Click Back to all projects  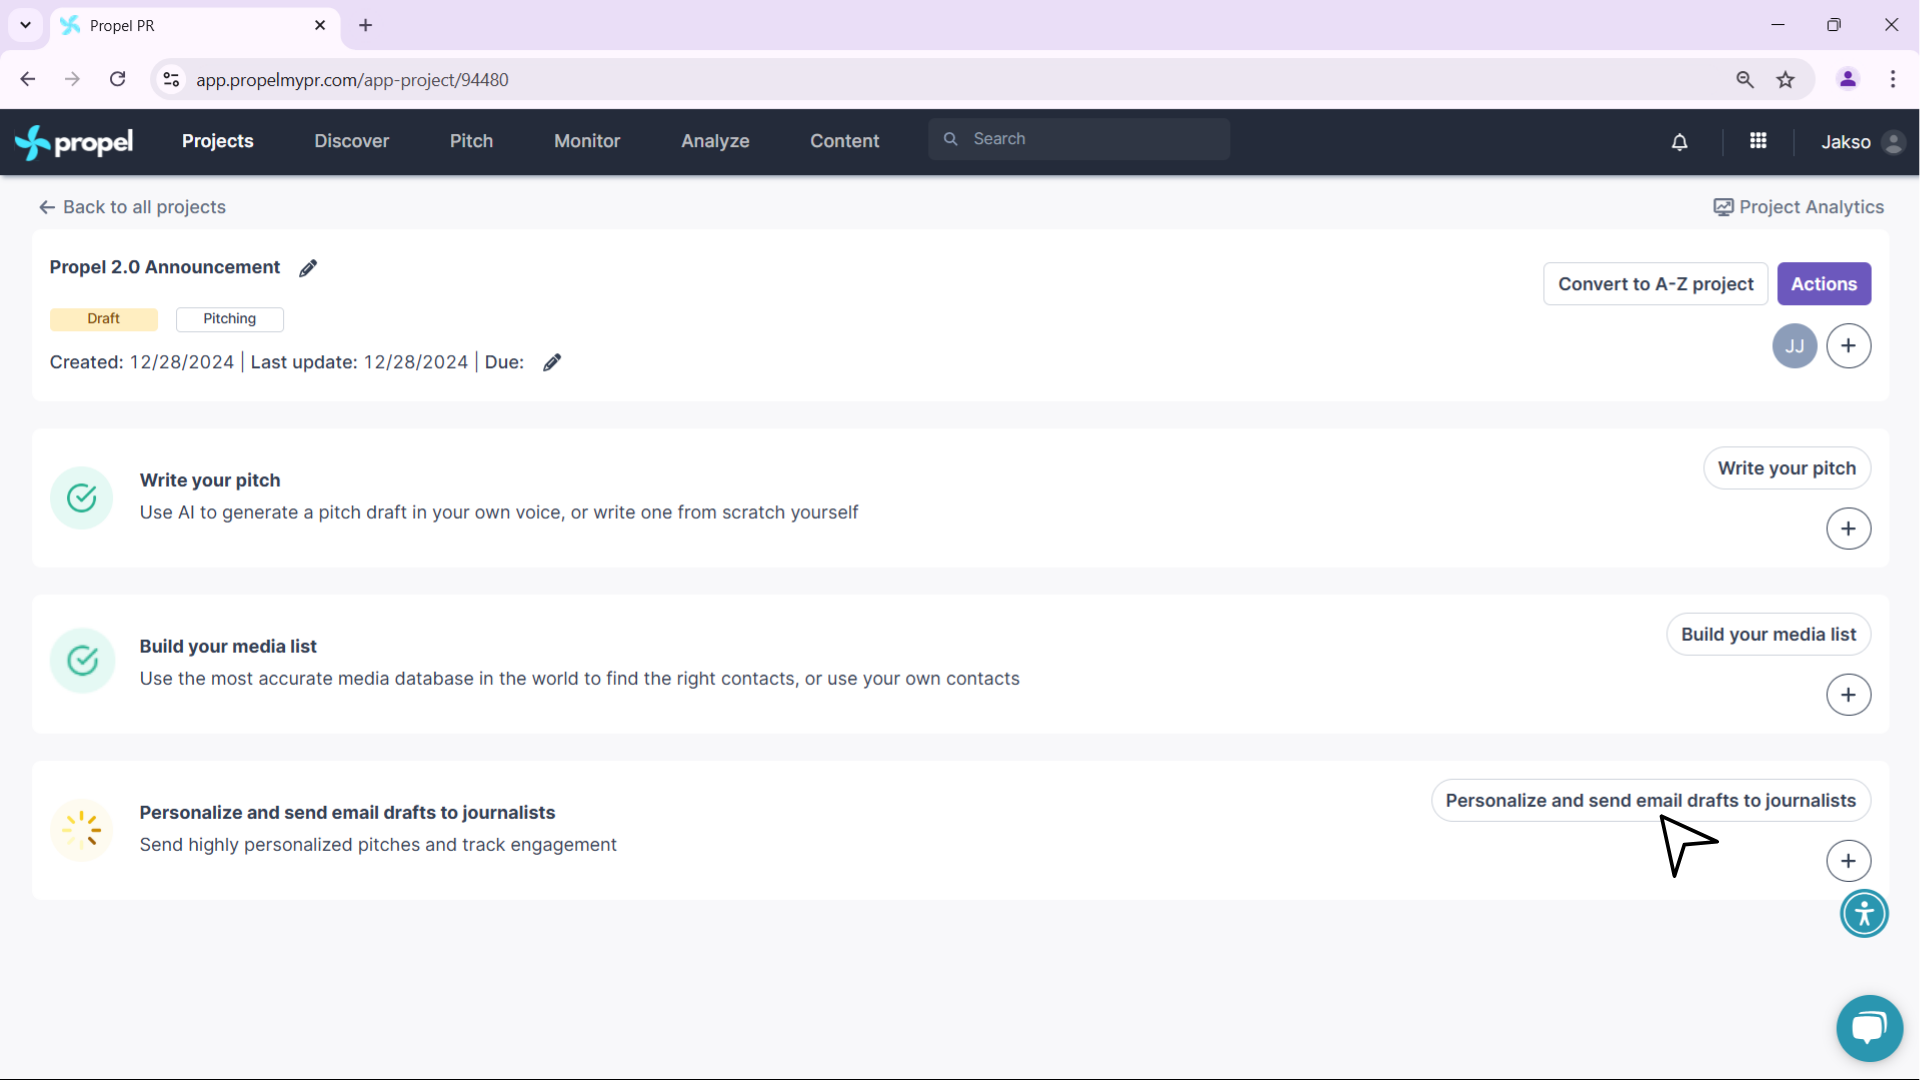(132, 207)
